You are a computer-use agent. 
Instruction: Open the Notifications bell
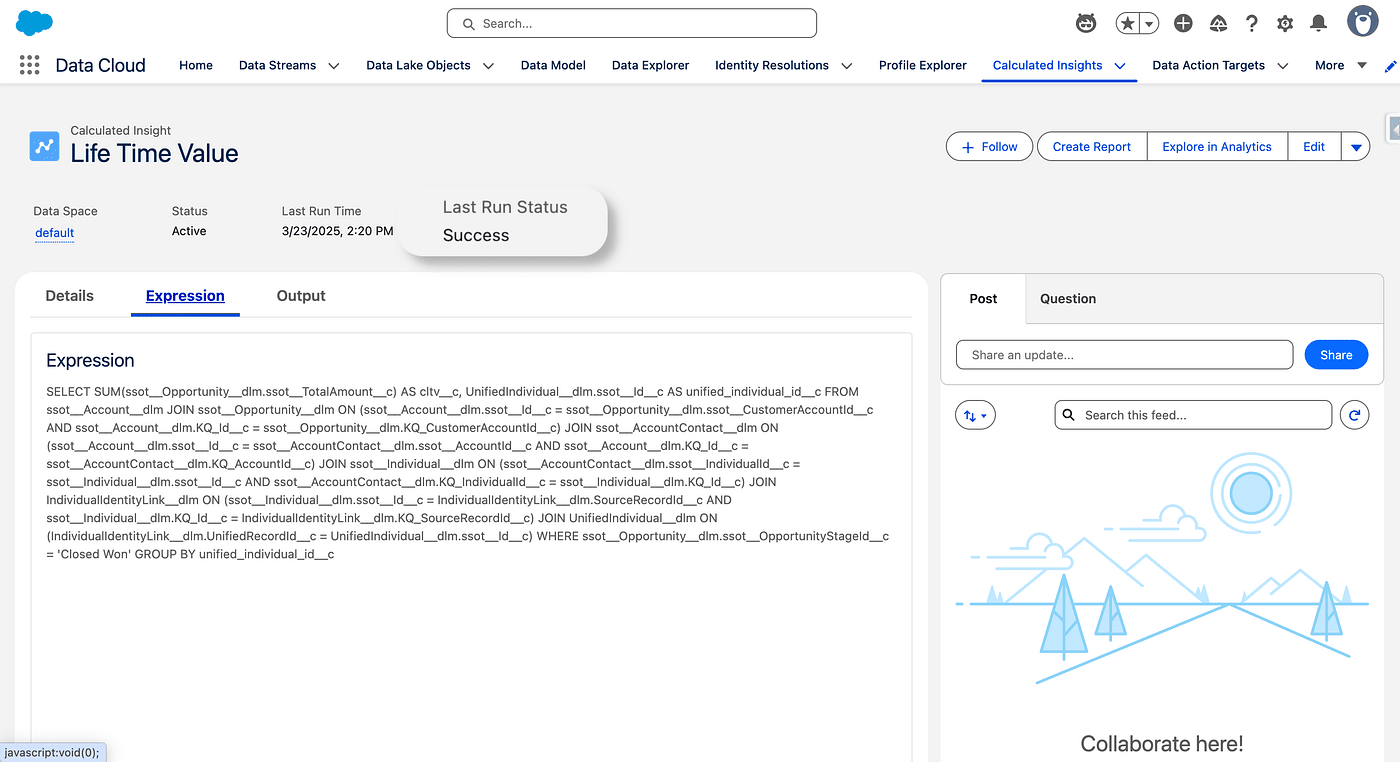point(1319,23)
